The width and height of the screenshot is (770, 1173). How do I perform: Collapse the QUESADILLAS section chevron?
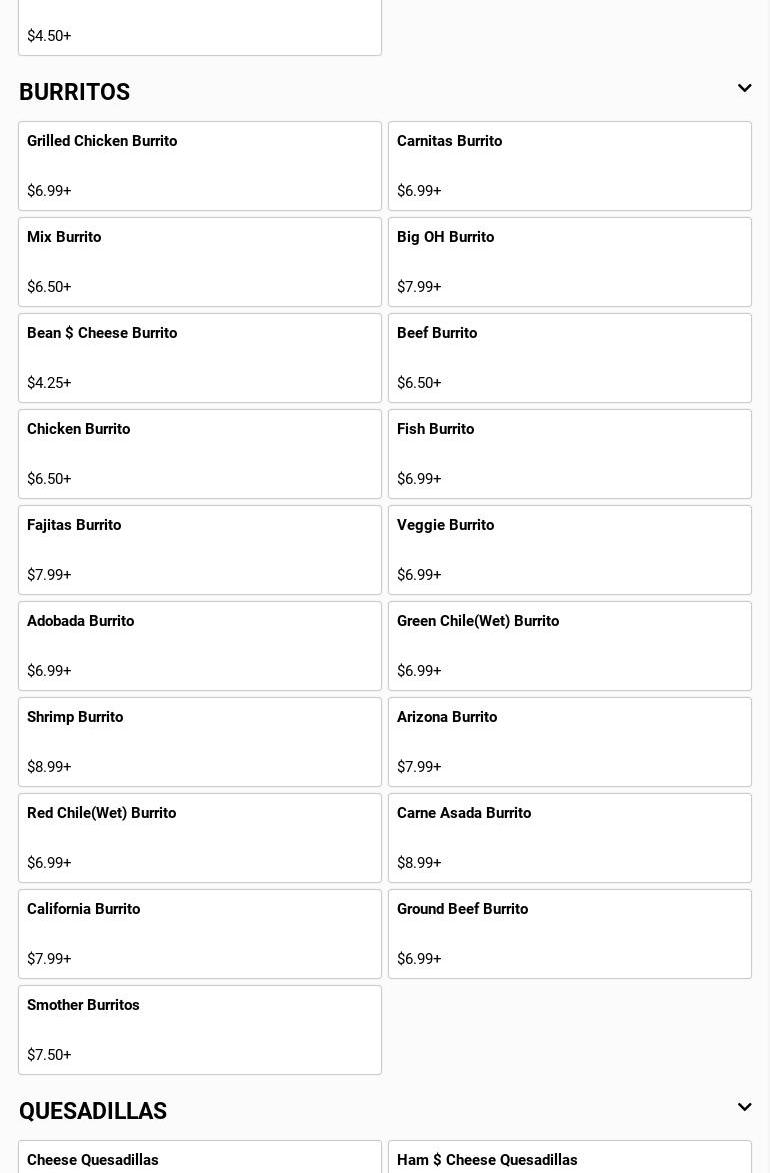pyautogui.click(x=744, y=1108)
